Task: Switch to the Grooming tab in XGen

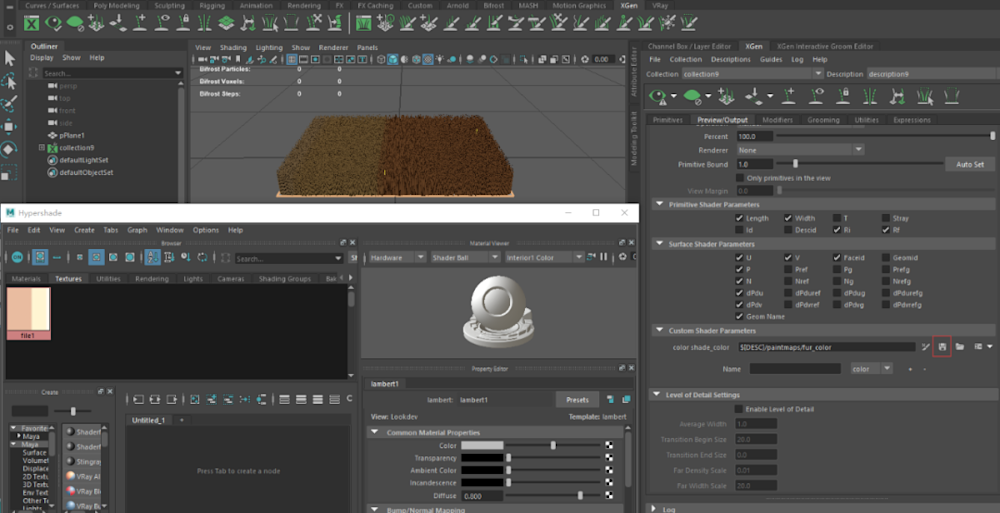Action: point(823,120)
